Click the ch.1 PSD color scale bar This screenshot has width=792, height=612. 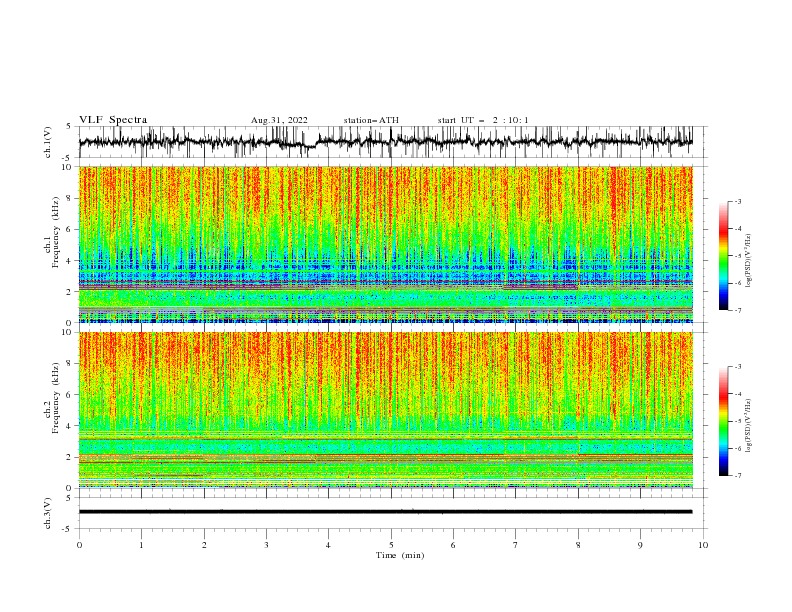723,256
